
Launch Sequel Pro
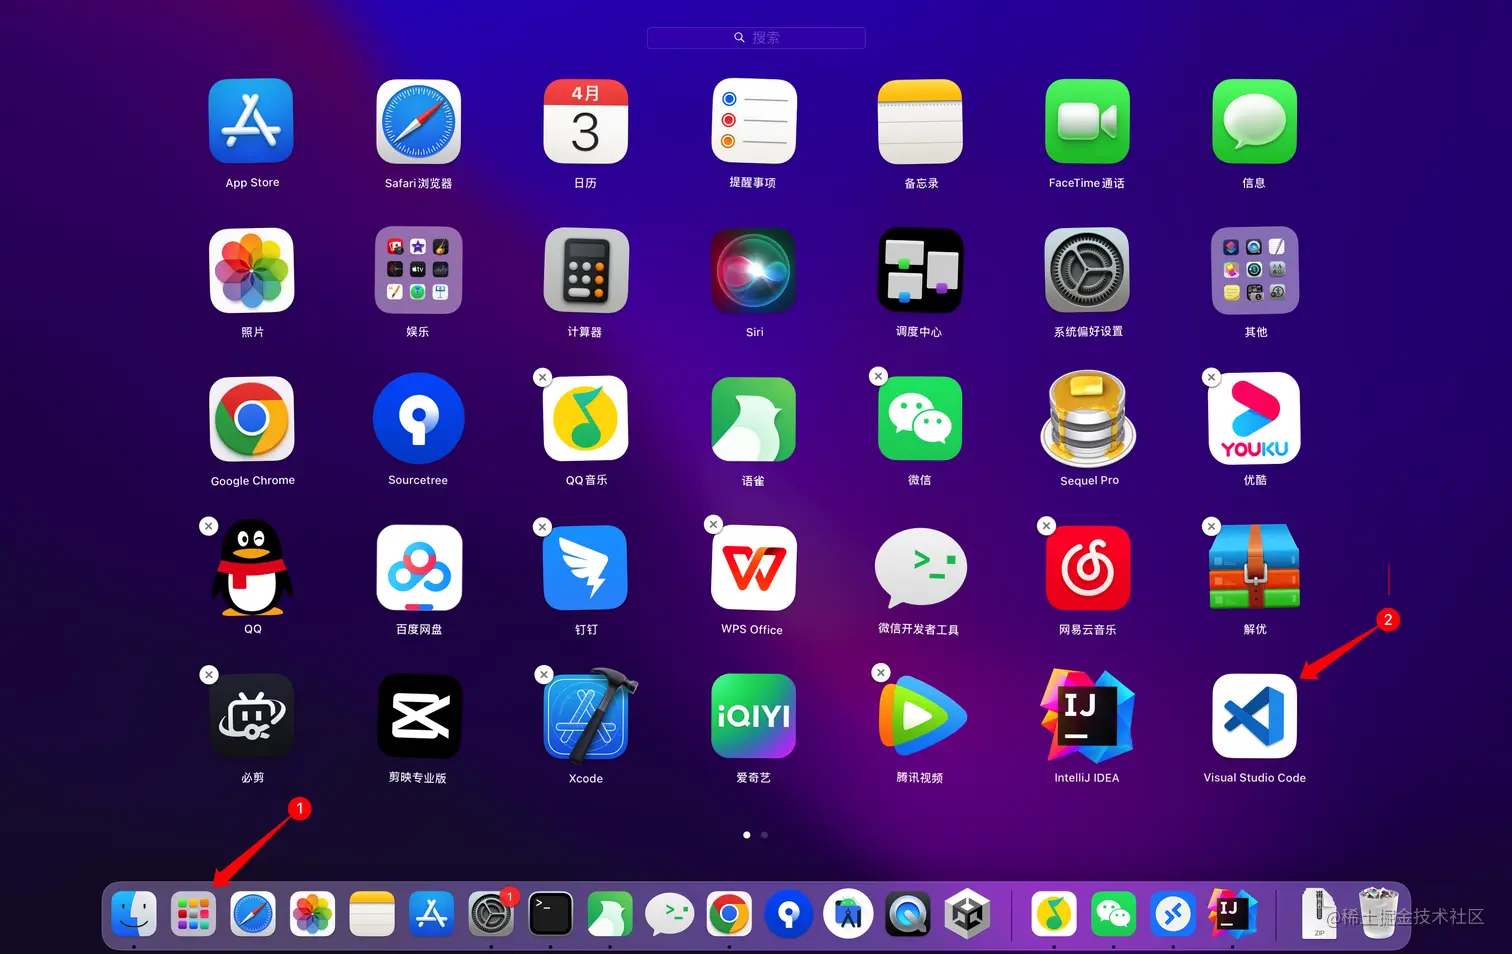(x=1087, y=419)
